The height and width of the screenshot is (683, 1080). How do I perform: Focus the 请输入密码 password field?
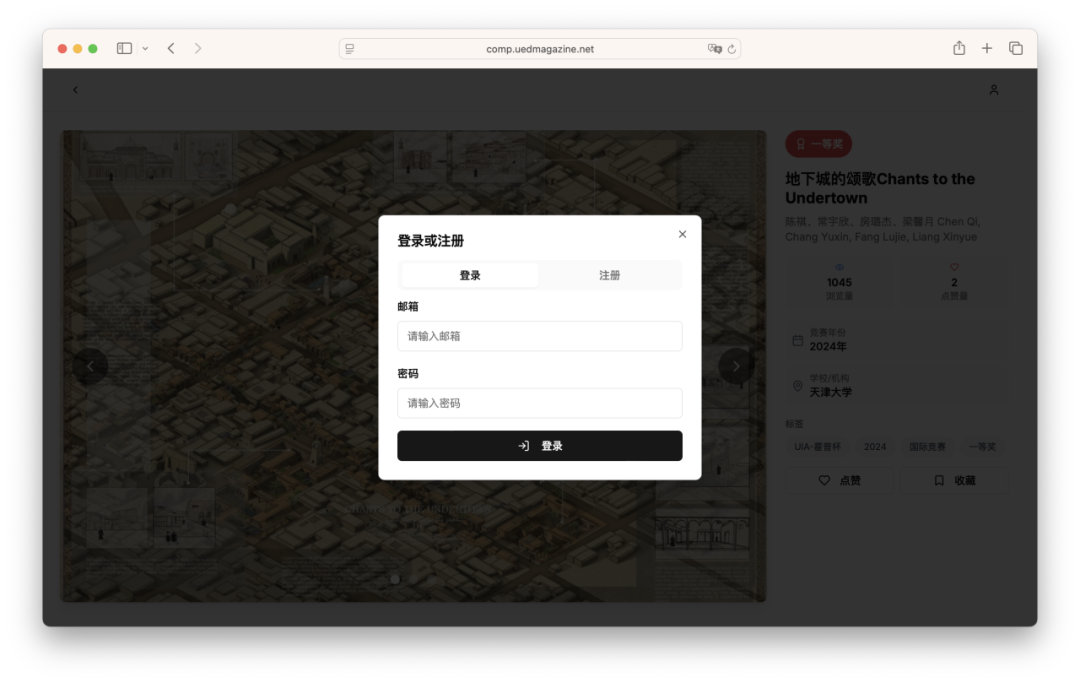(539, 403)
